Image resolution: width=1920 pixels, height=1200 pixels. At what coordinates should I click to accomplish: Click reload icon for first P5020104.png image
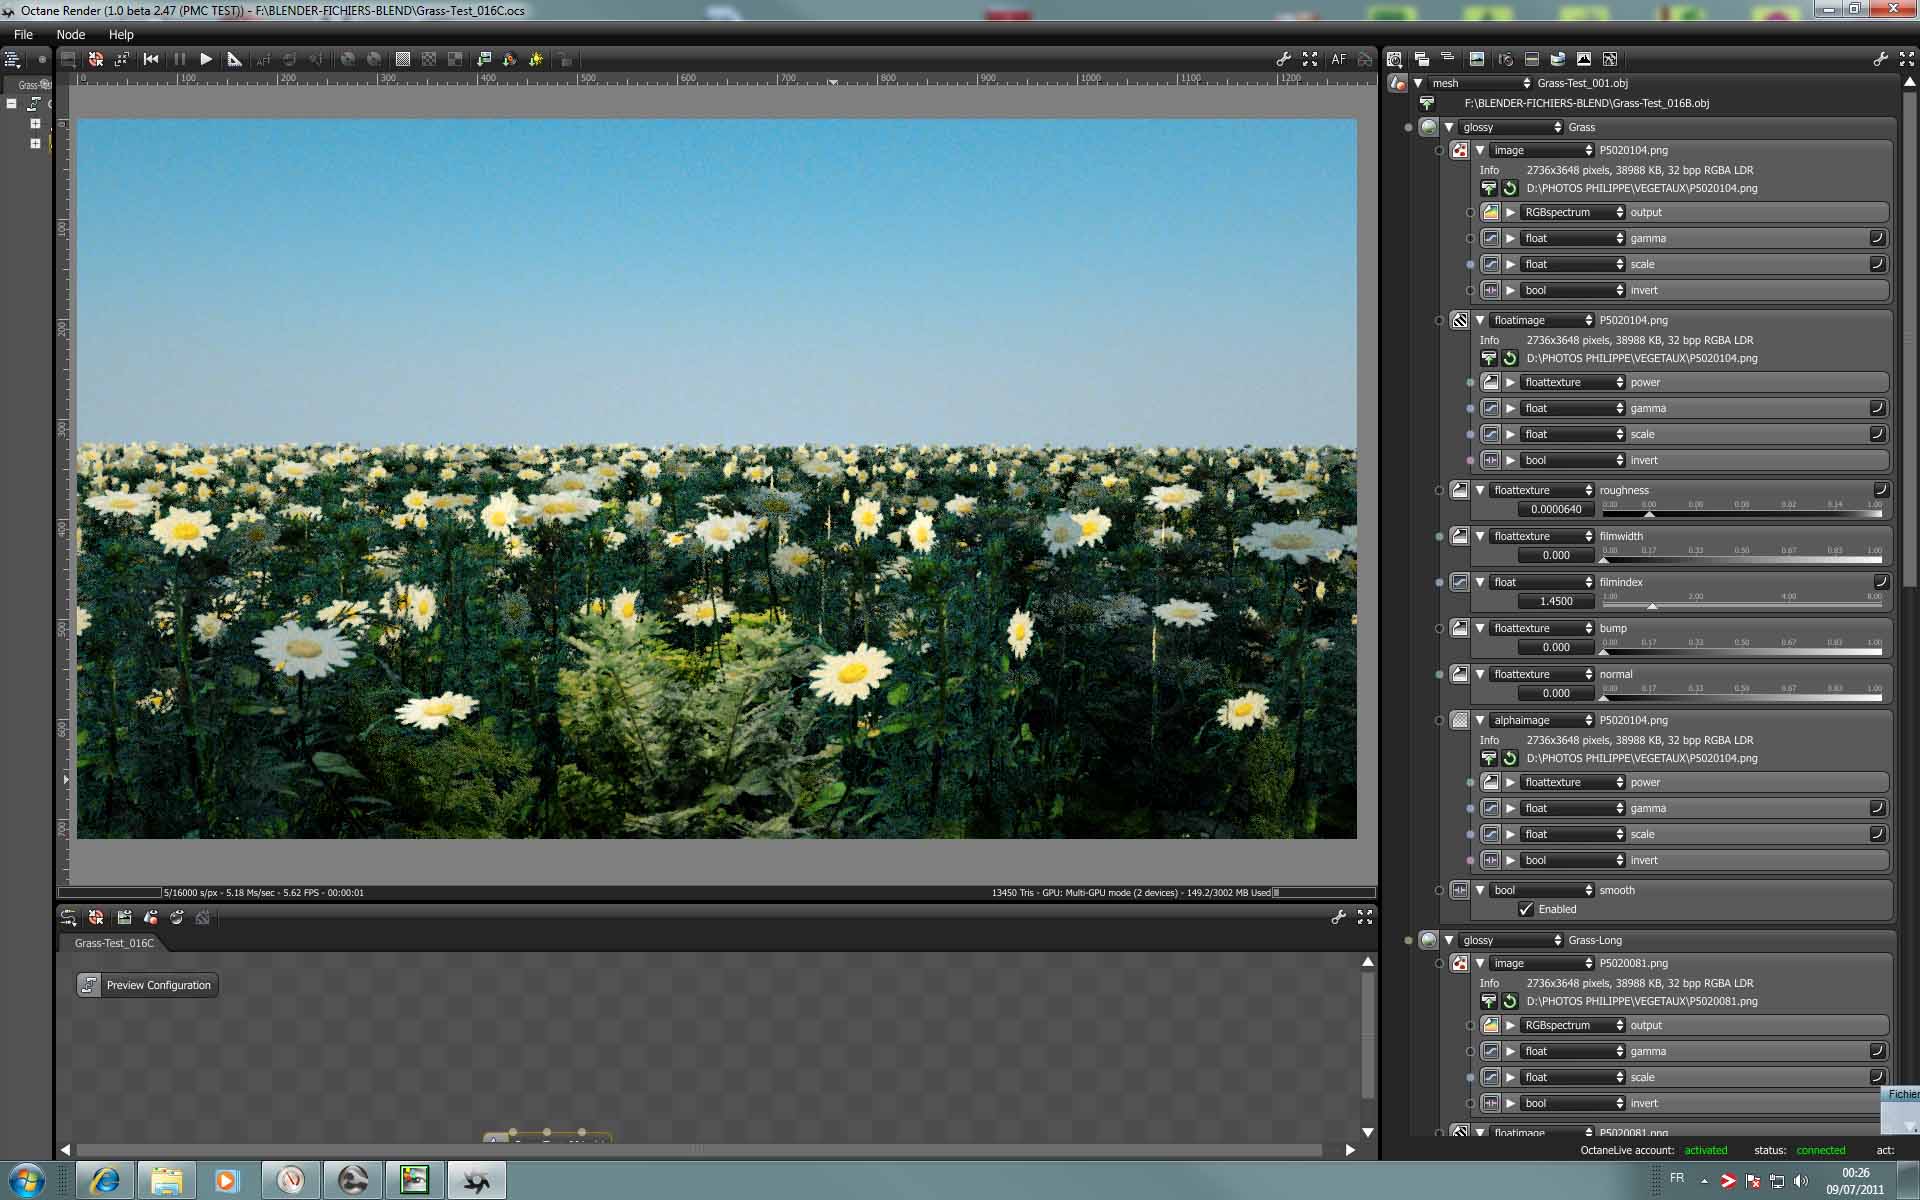(x=1510, y=188)
